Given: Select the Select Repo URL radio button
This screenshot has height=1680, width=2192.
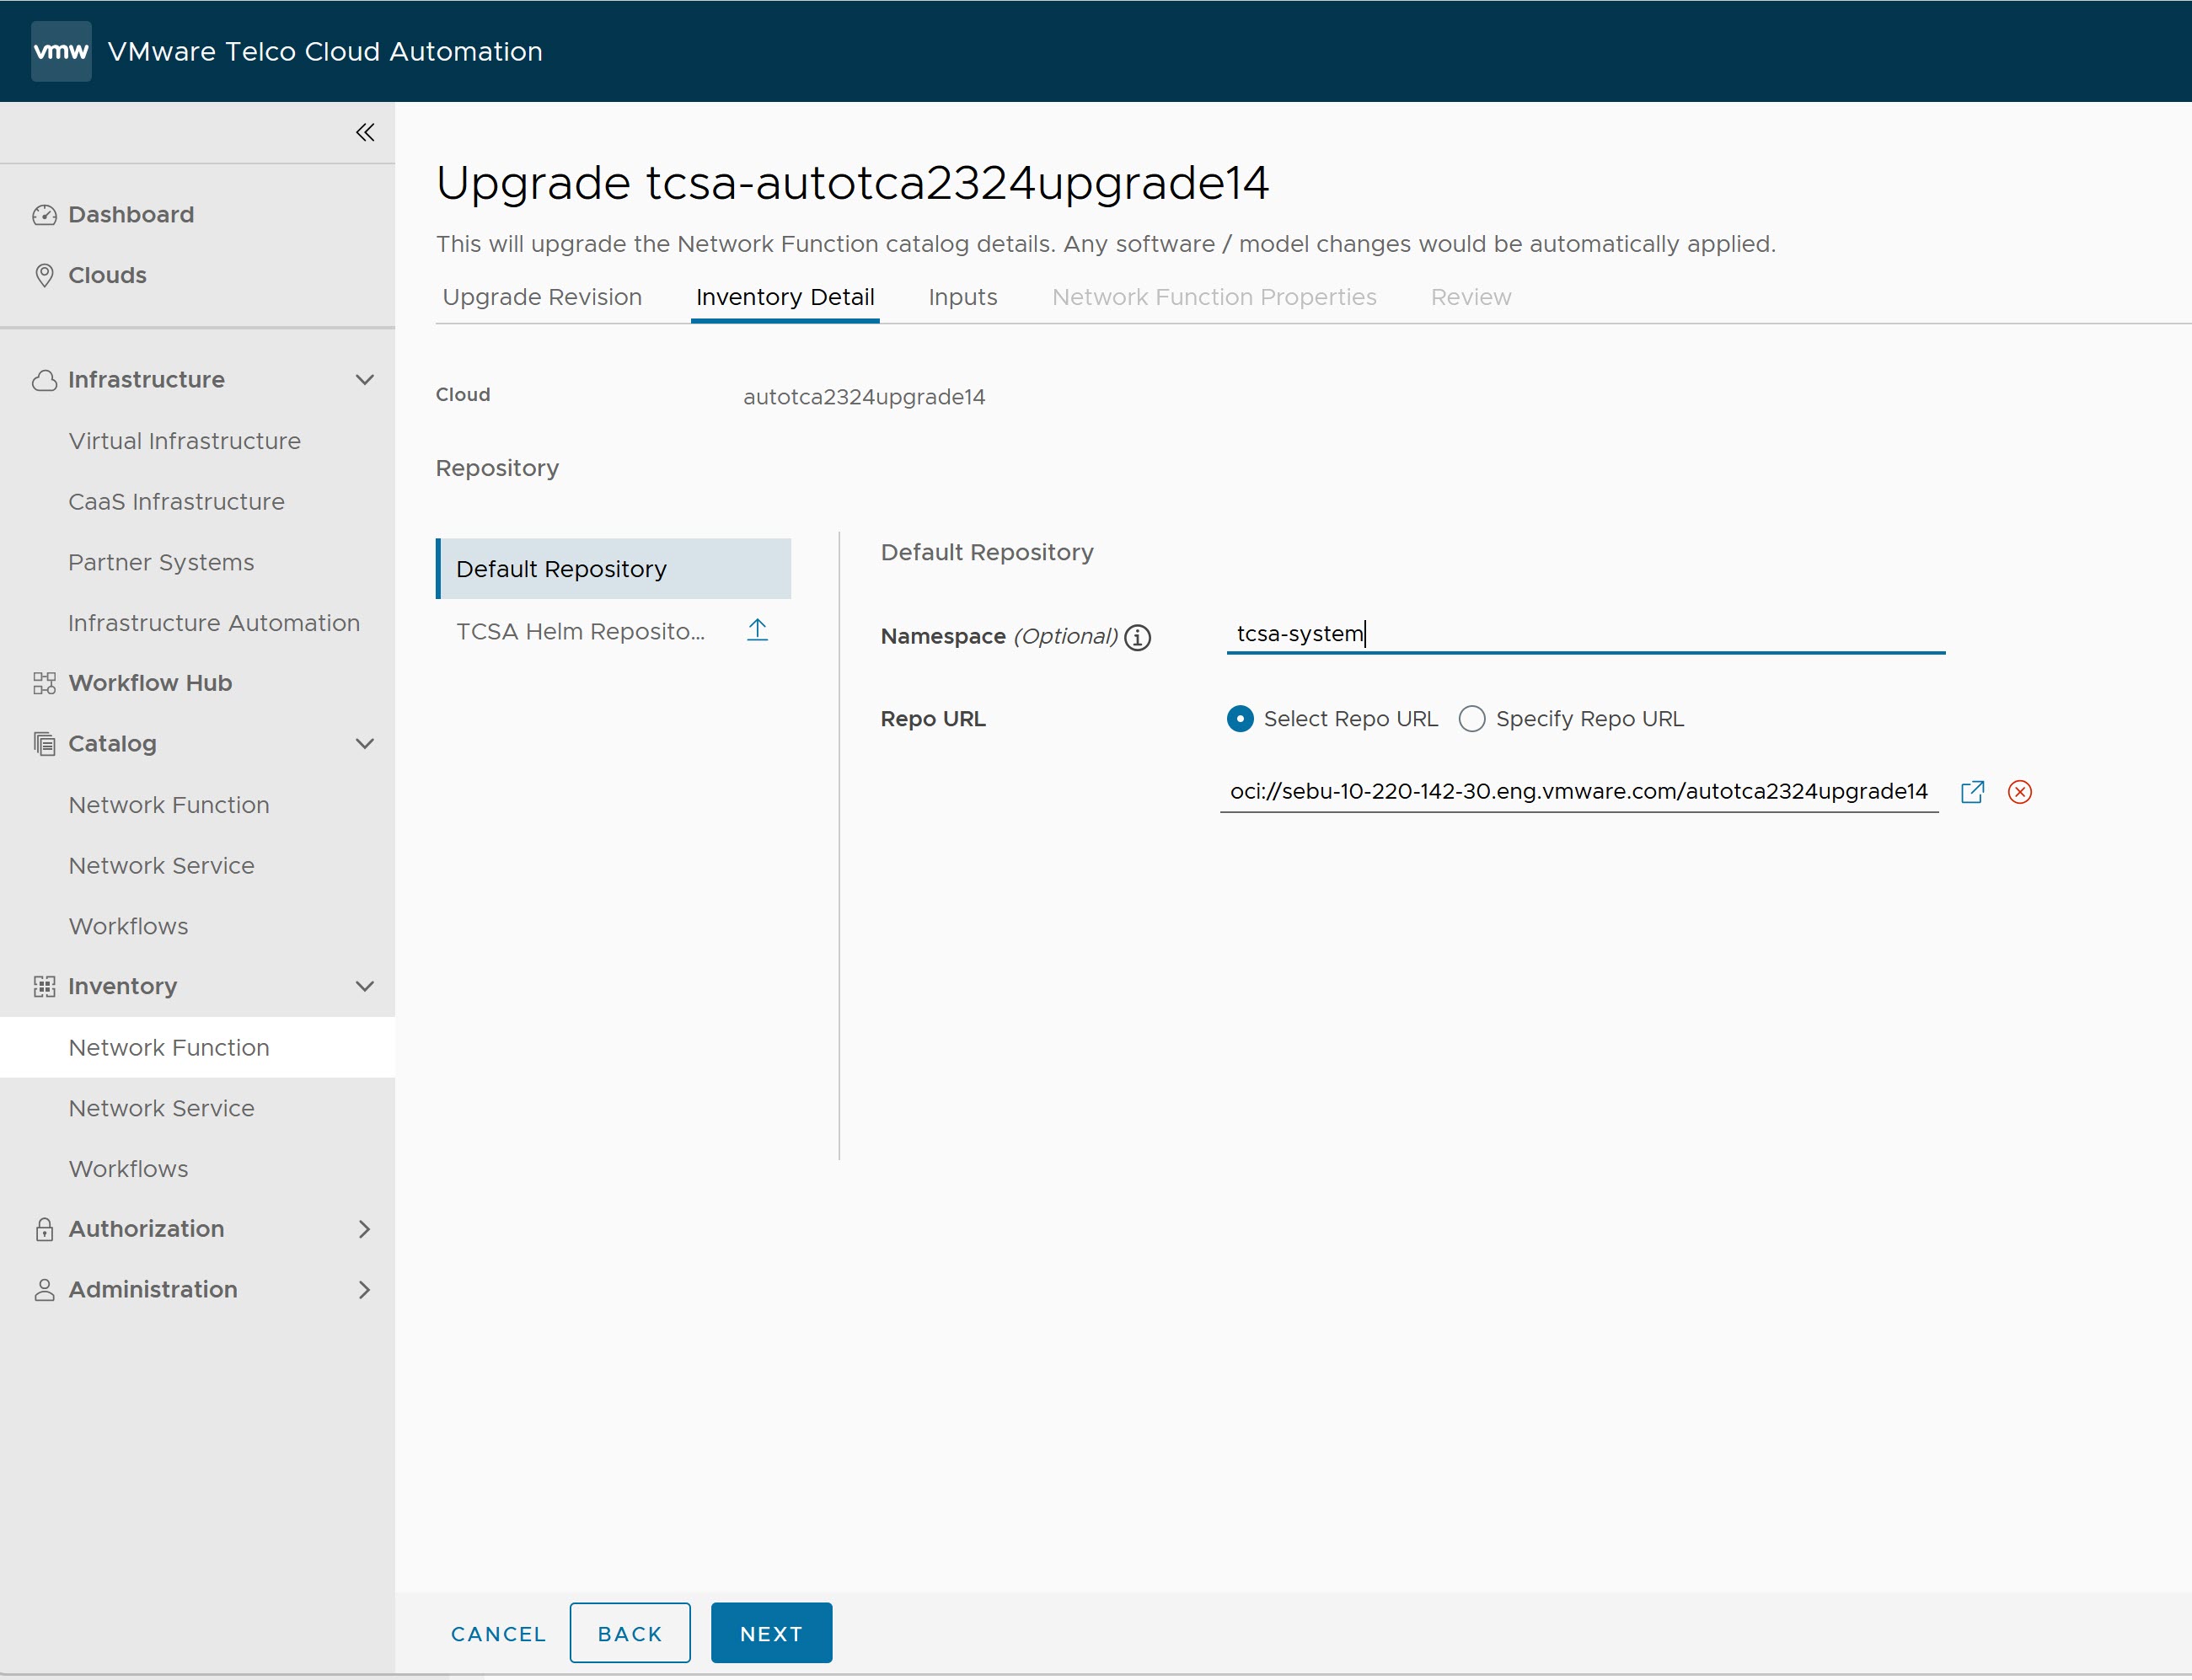Looking at the screenshot, I should 1237,718.
